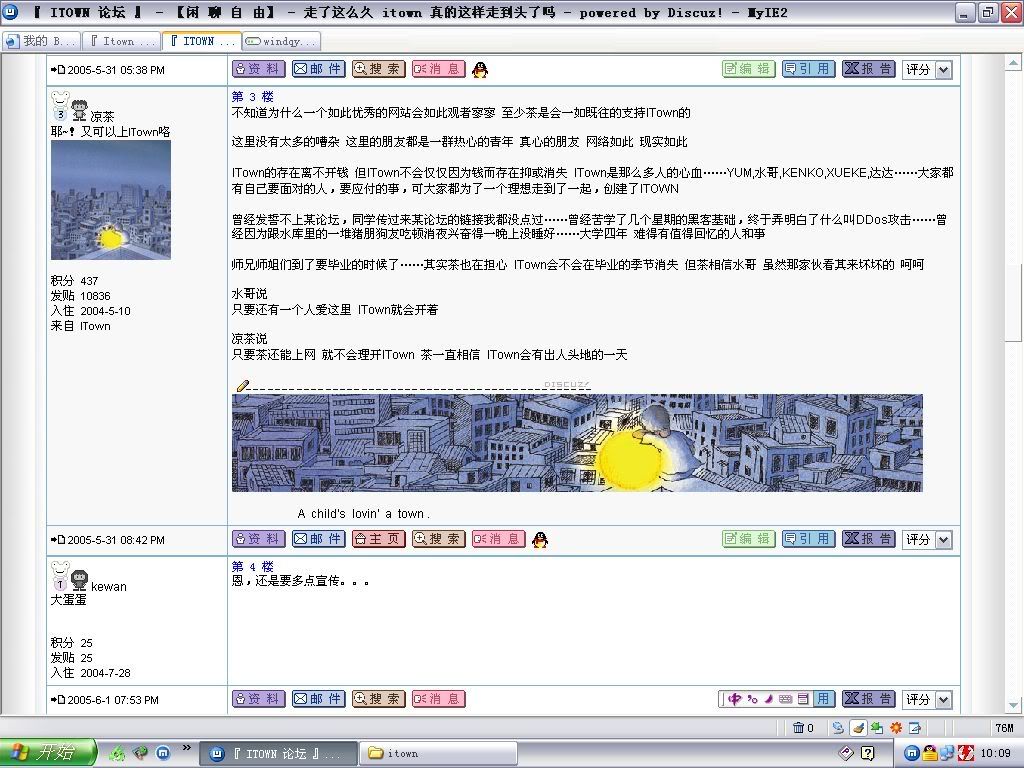This screenshot has height=768, width=1024.
Task: Open 评分 rating dropdown in 05:38 PM row
Action: pyautogui.click(x=927, y=69)
